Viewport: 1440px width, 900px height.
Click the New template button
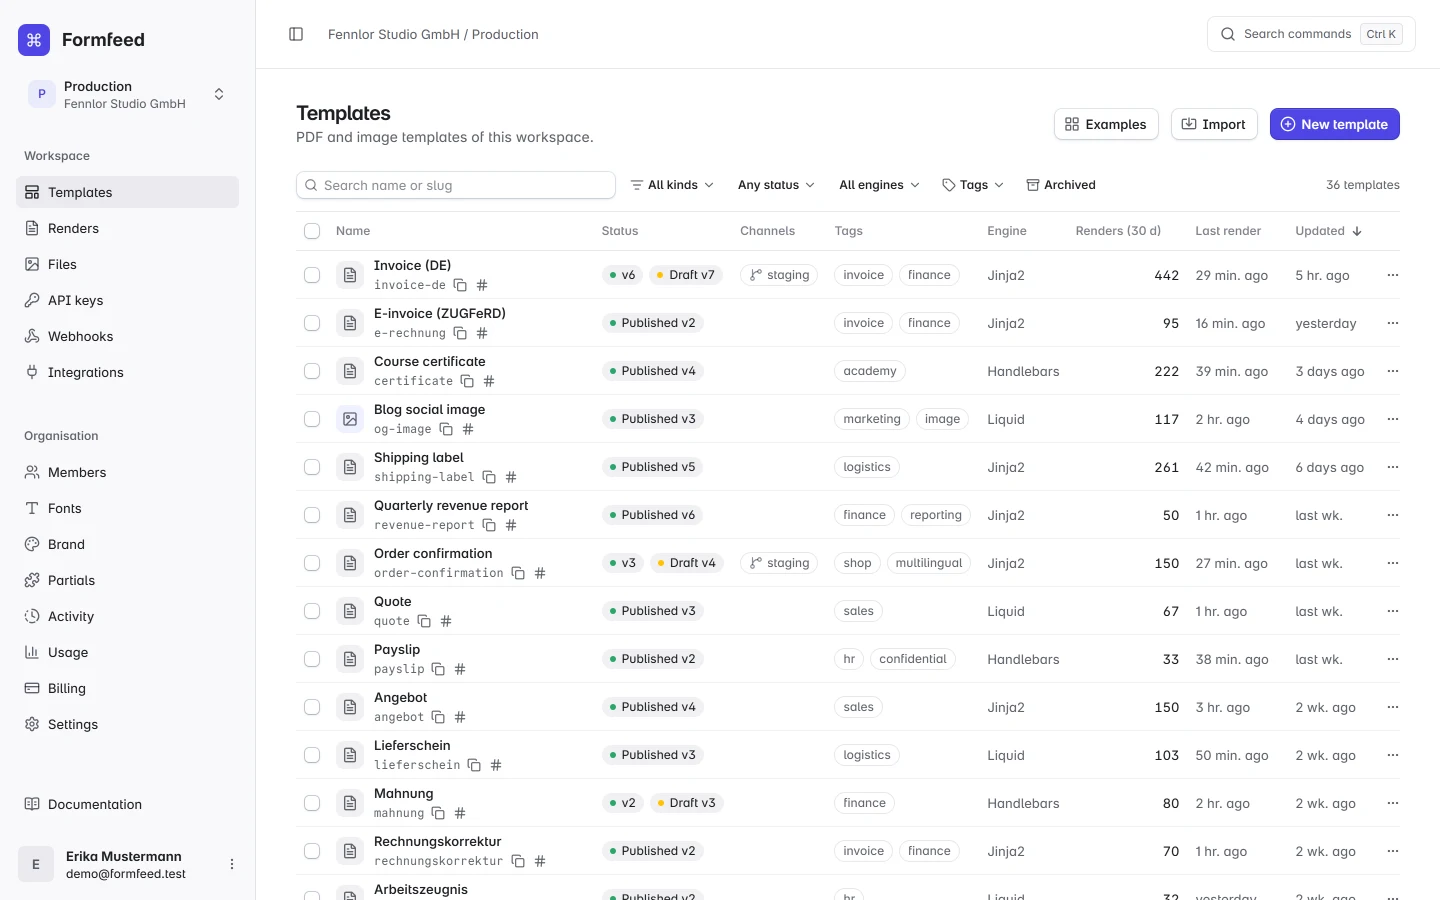click(1335, 124)
